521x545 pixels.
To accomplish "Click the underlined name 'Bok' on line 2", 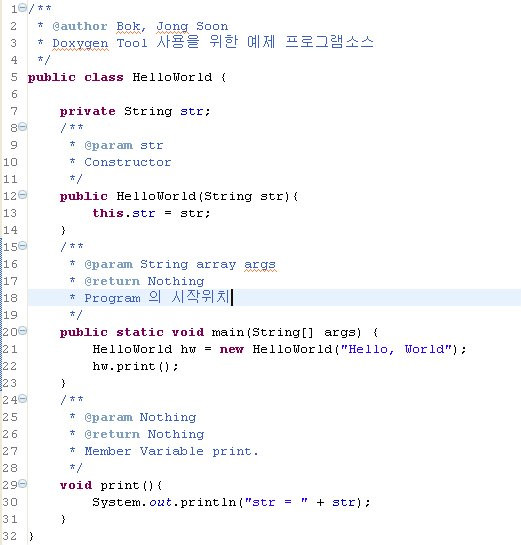I will [128, 26].
